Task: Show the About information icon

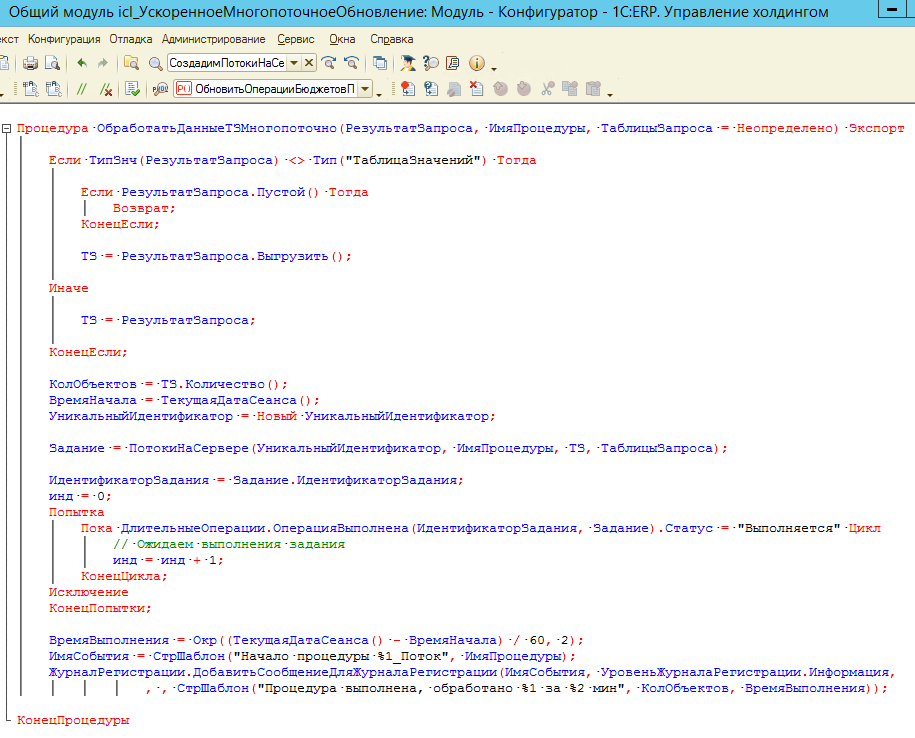Action: [477, 63]
